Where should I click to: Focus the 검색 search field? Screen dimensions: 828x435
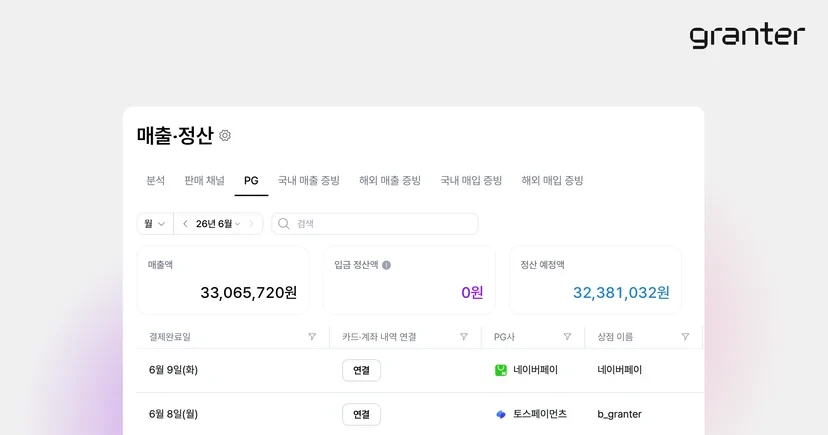(x=375, y=224)
